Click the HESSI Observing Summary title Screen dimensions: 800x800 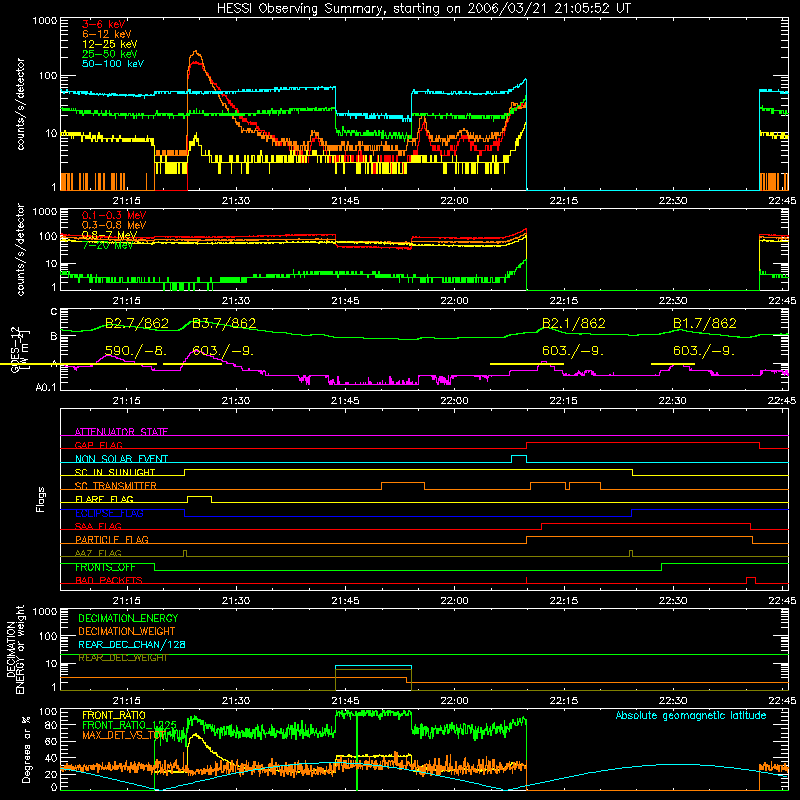pos(423,9)
